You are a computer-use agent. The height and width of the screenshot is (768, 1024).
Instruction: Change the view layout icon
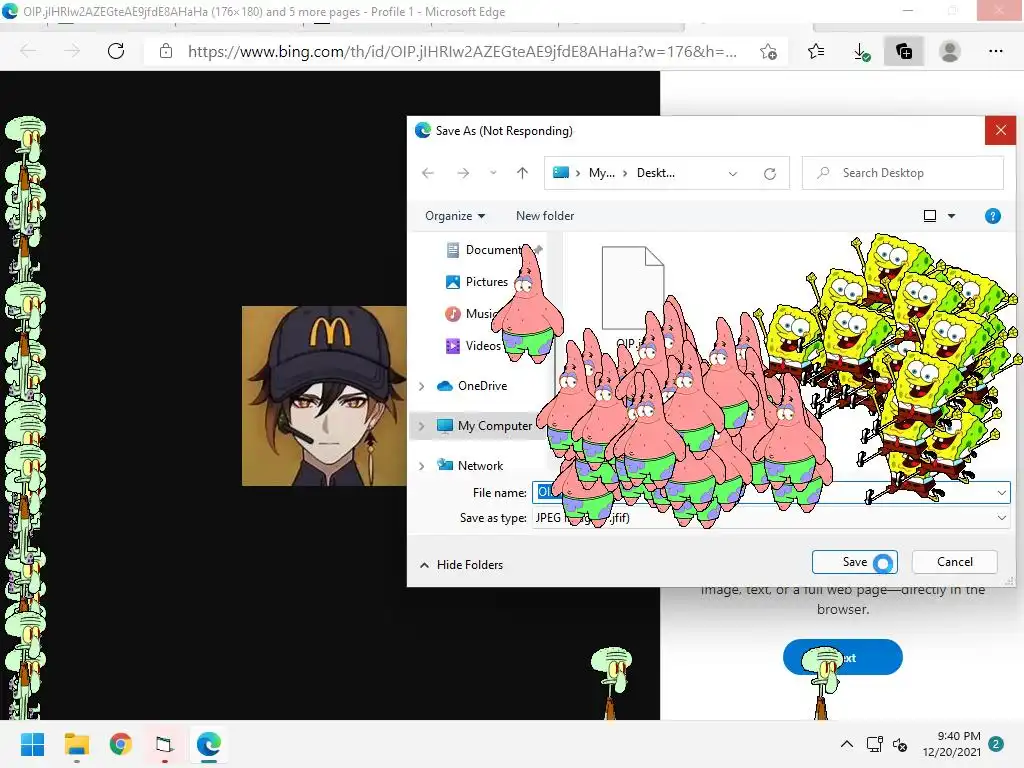pos(930,216)
